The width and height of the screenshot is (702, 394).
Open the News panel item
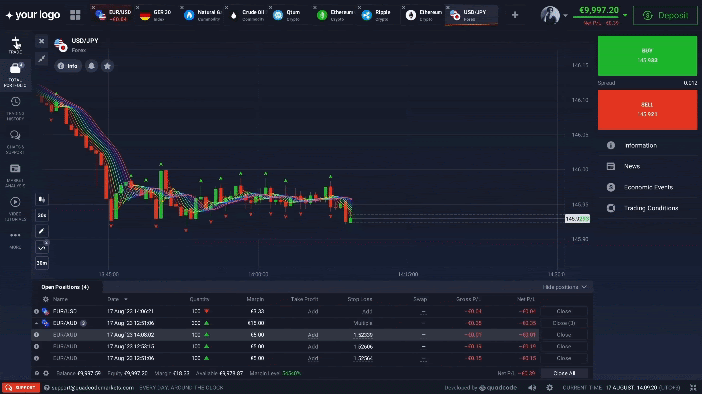(647, 166)
